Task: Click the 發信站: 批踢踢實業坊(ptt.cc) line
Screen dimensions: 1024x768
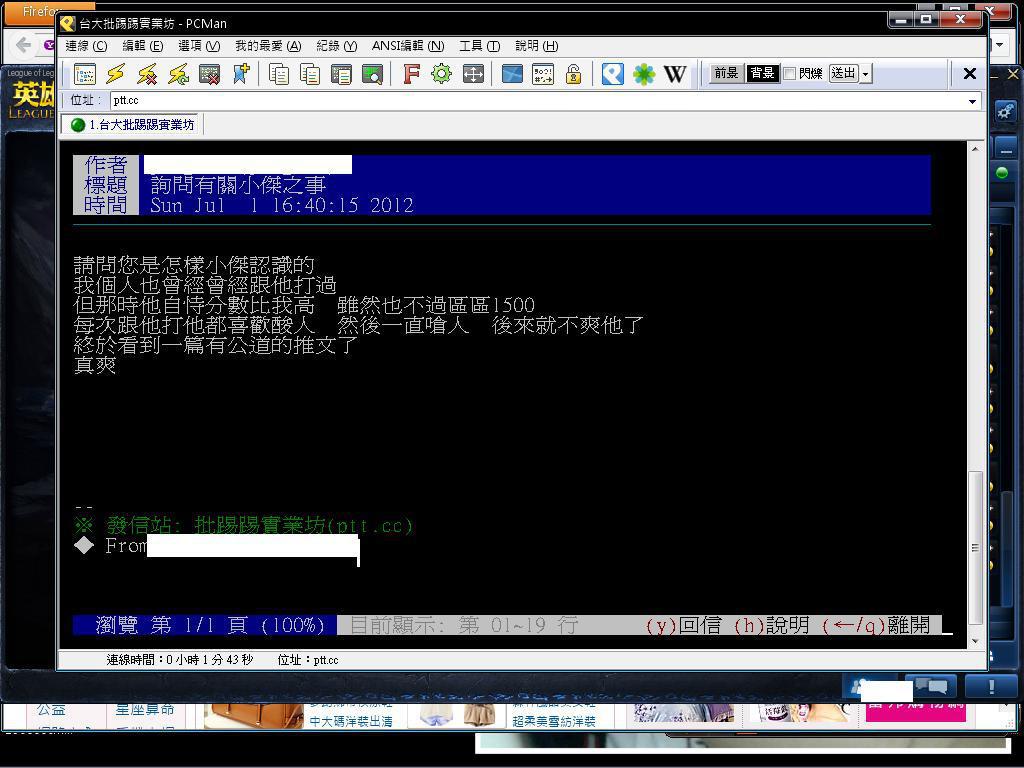Action: point(243,525)
